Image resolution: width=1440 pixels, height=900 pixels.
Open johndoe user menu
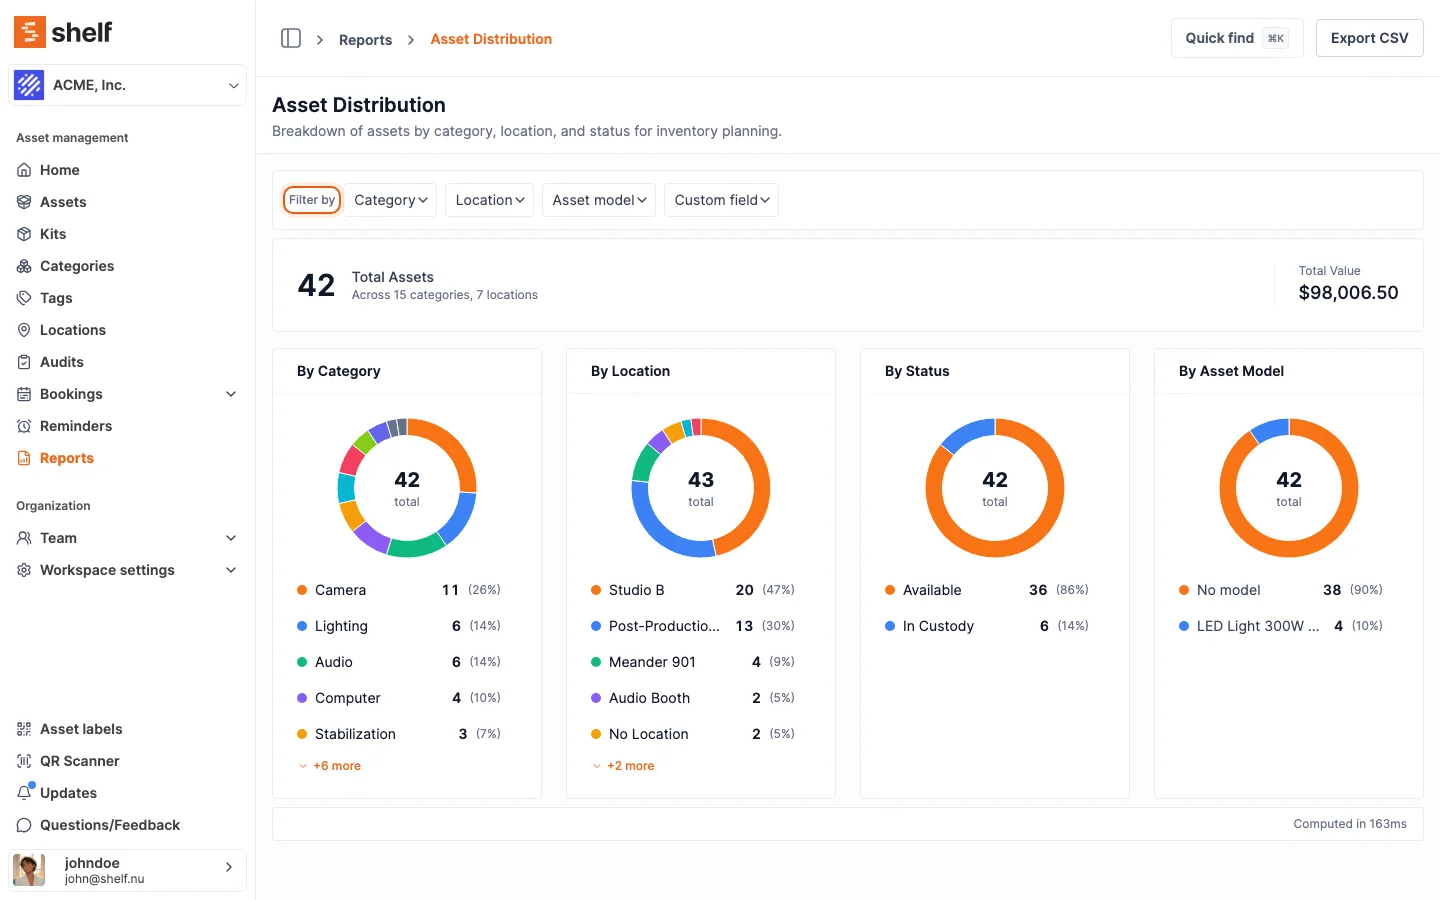coord(127,870)
